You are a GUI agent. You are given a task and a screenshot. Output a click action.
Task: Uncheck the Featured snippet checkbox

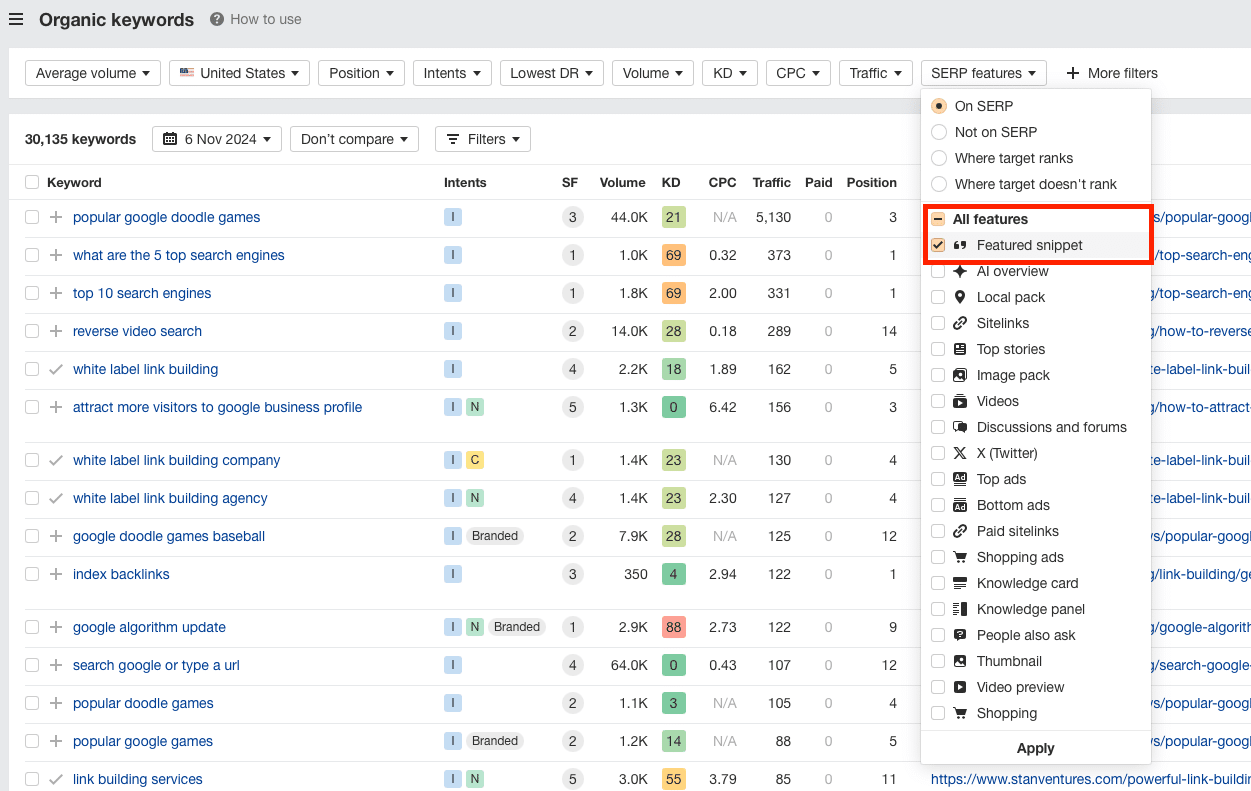[x=938, y=245]
